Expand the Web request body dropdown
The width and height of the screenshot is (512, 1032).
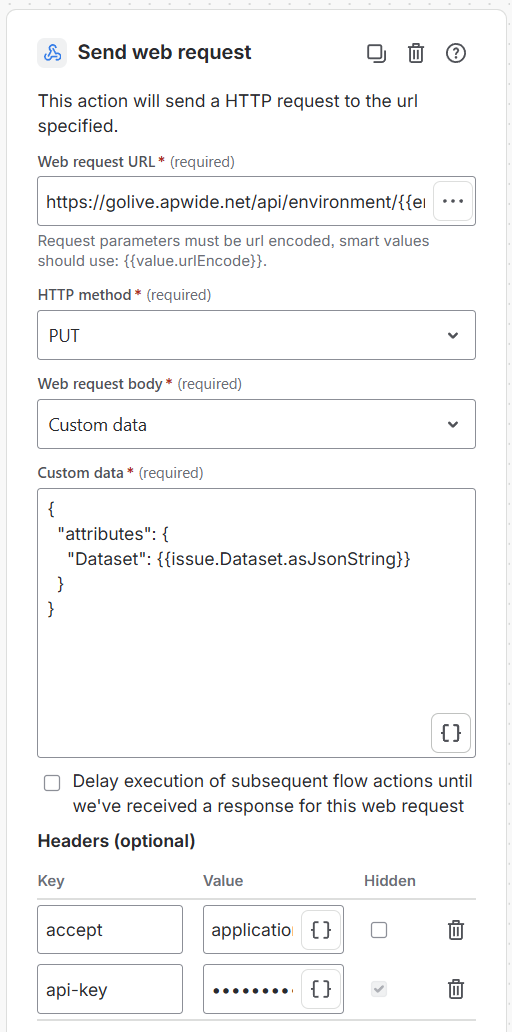pyautogui.click(x=257, y=425)
